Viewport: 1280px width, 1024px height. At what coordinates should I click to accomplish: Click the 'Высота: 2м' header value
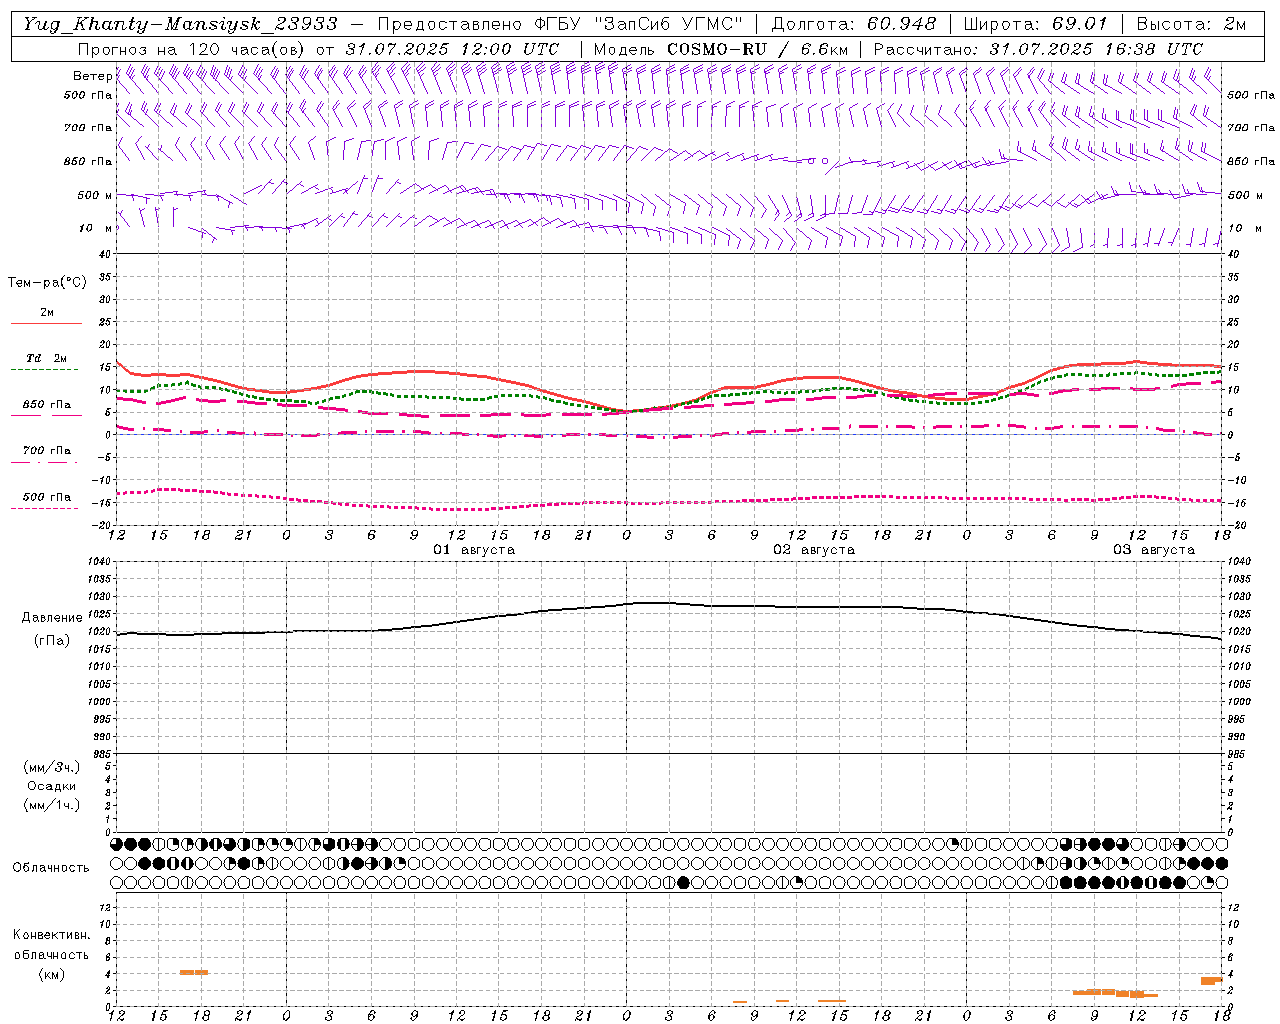tap(1191, 24)
